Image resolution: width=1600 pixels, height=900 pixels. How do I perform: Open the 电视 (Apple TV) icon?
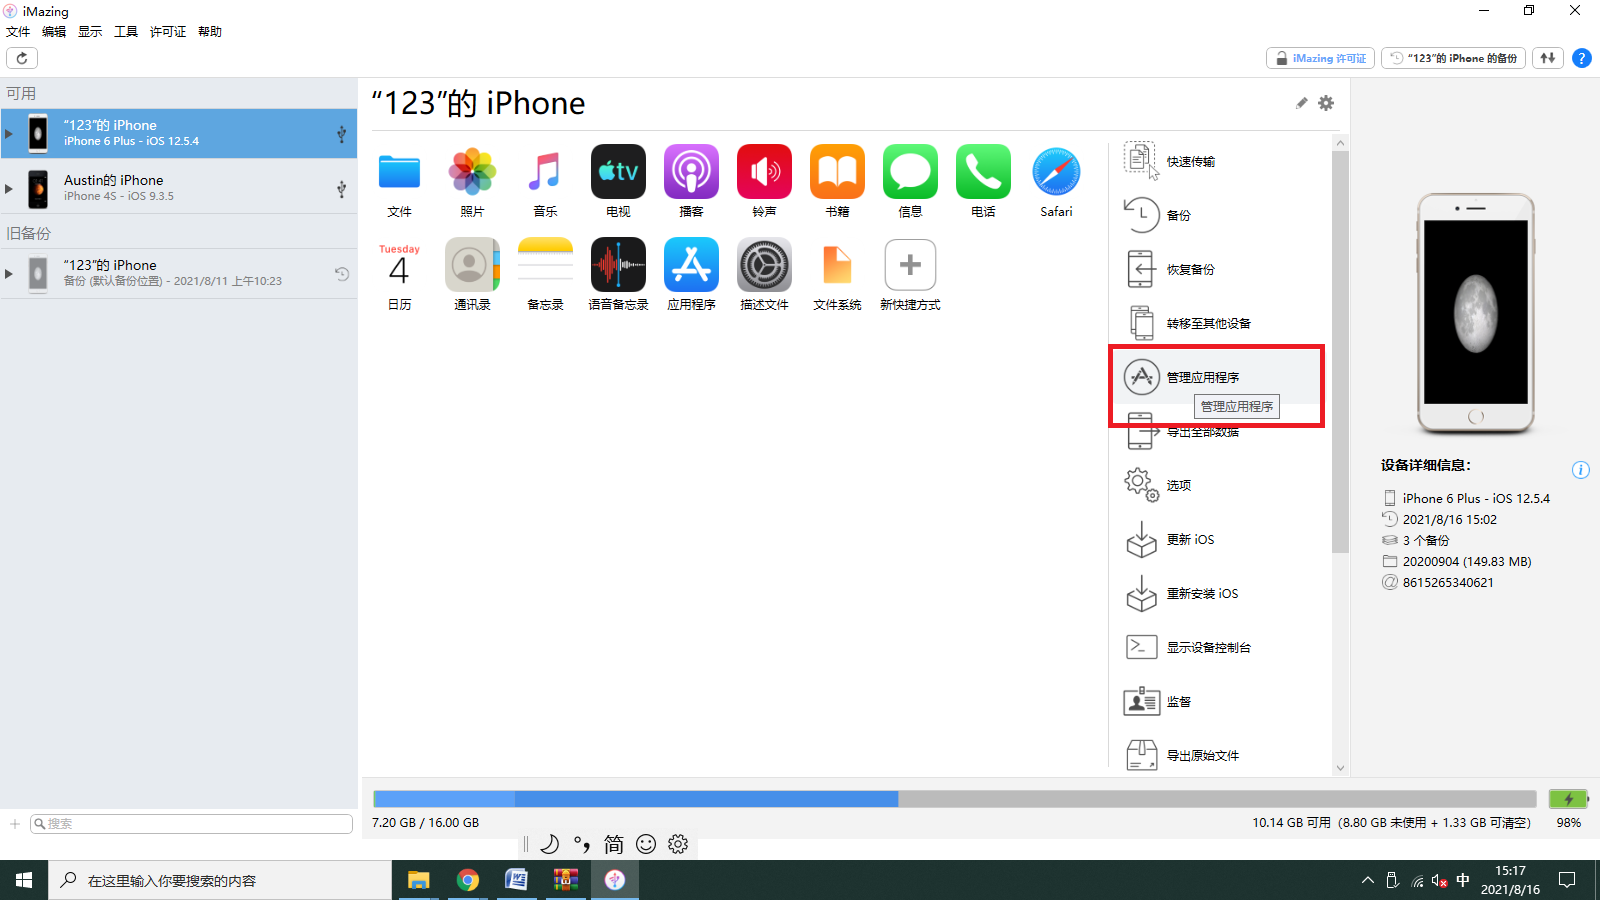pyautogui.click(x=618, y=172)
